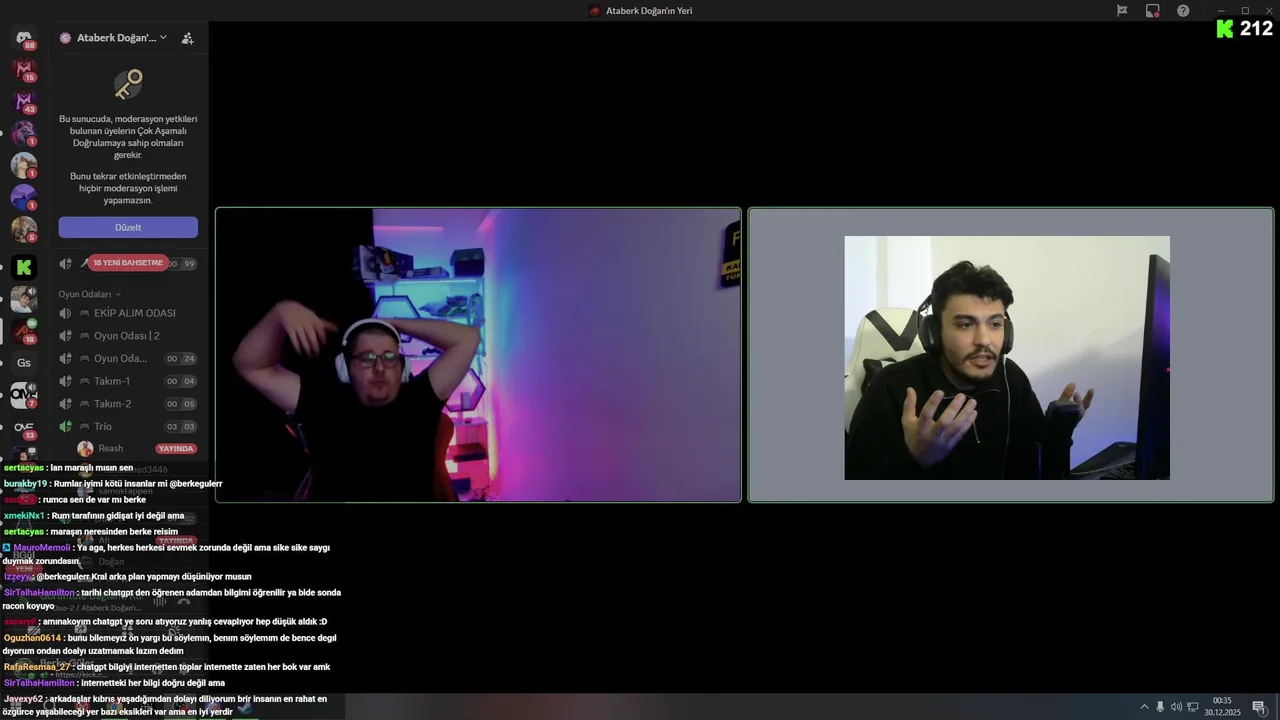Open the taskbar volume control

point(1176,707)
